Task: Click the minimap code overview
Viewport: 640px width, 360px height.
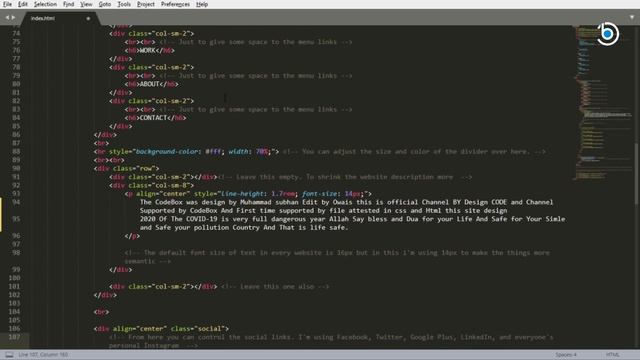Action: tap(602, 102)
